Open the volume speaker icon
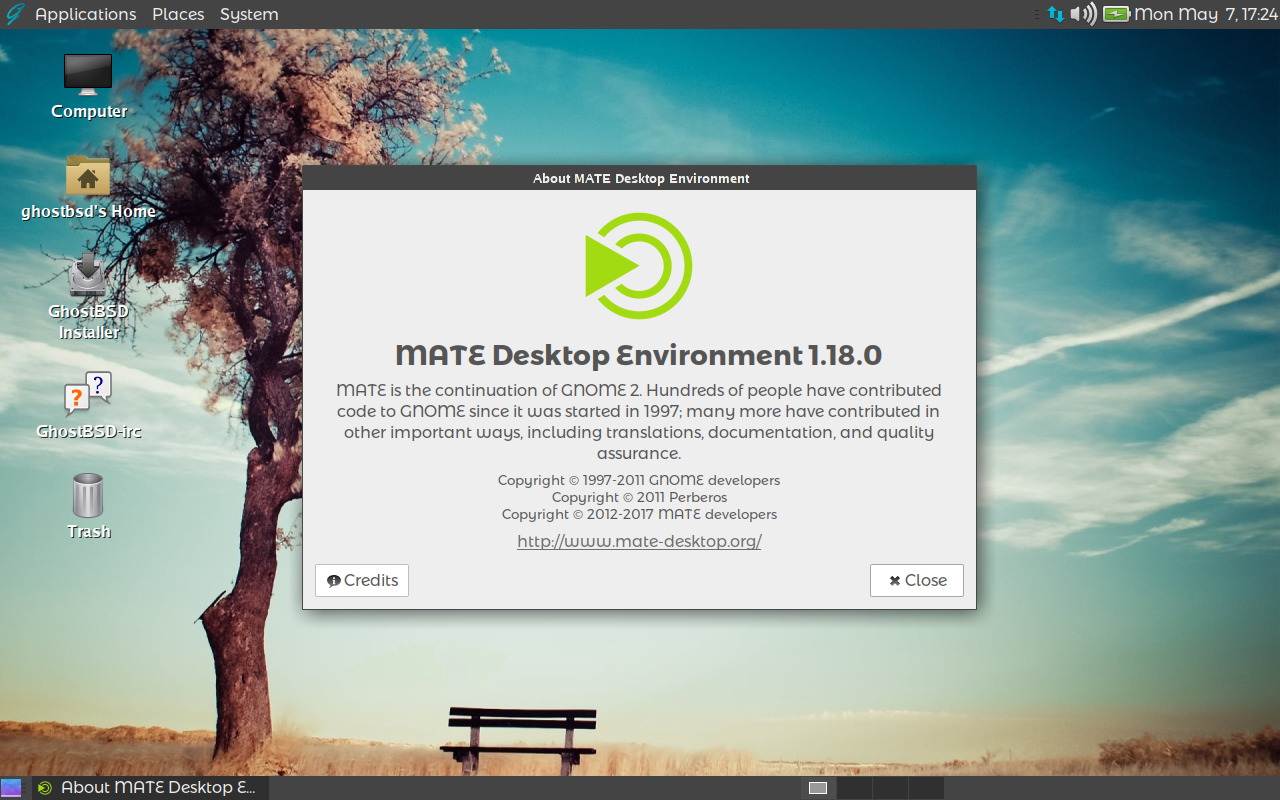1280x800 pixels. click(x=1083, y=14)
